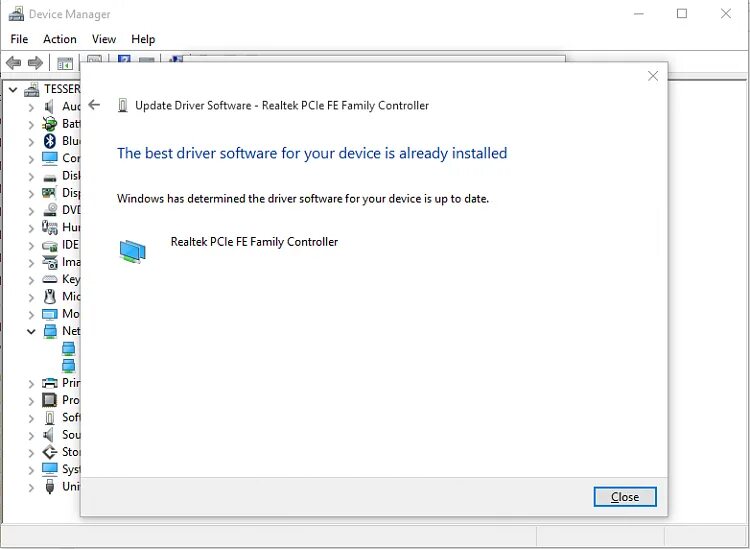This screenshot has height=549, width=750.
Task: Expand the Computer category
Action: pyautogui.click(x=31, y=159)
